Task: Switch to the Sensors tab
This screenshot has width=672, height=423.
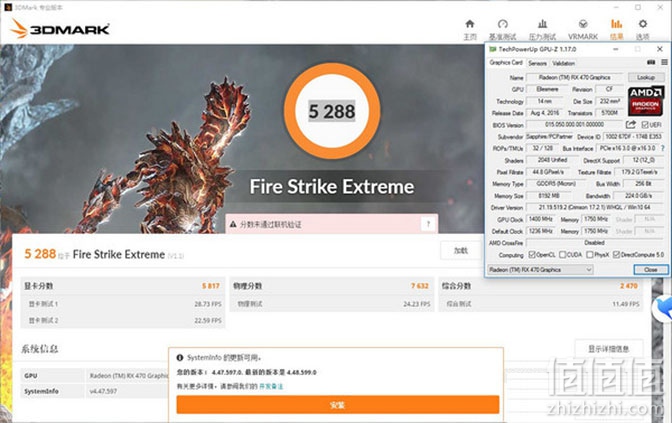Action: pos(537,63)
